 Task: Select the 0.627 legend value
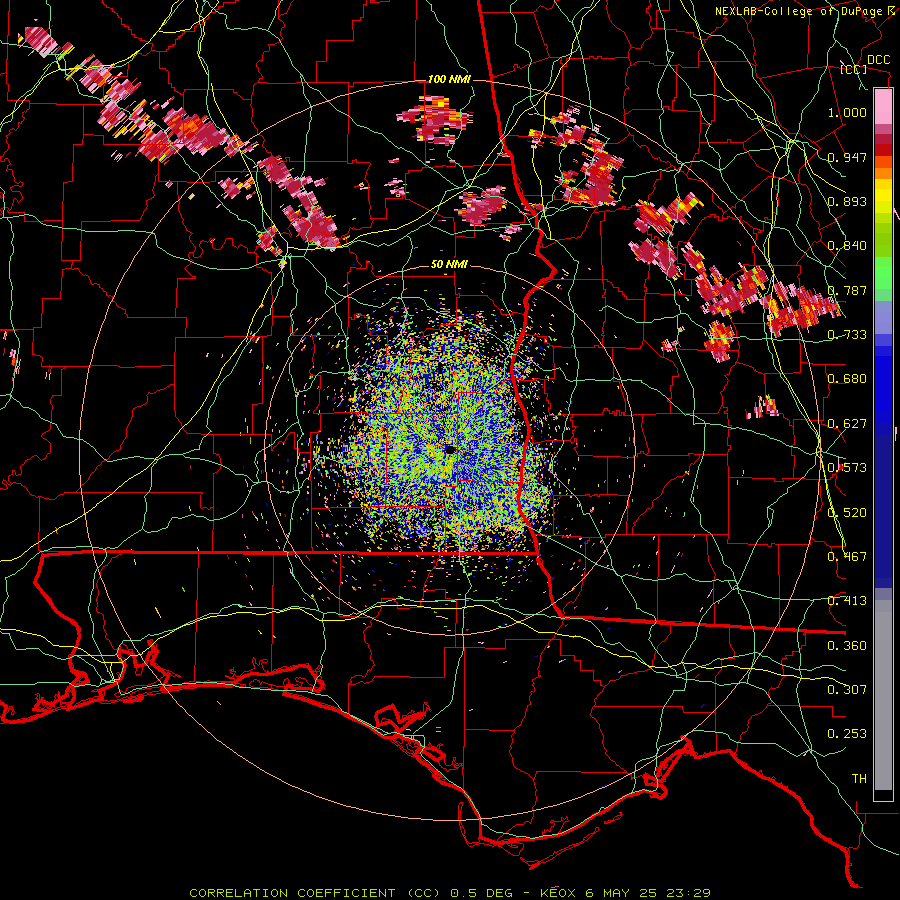[x=847, y=424]
